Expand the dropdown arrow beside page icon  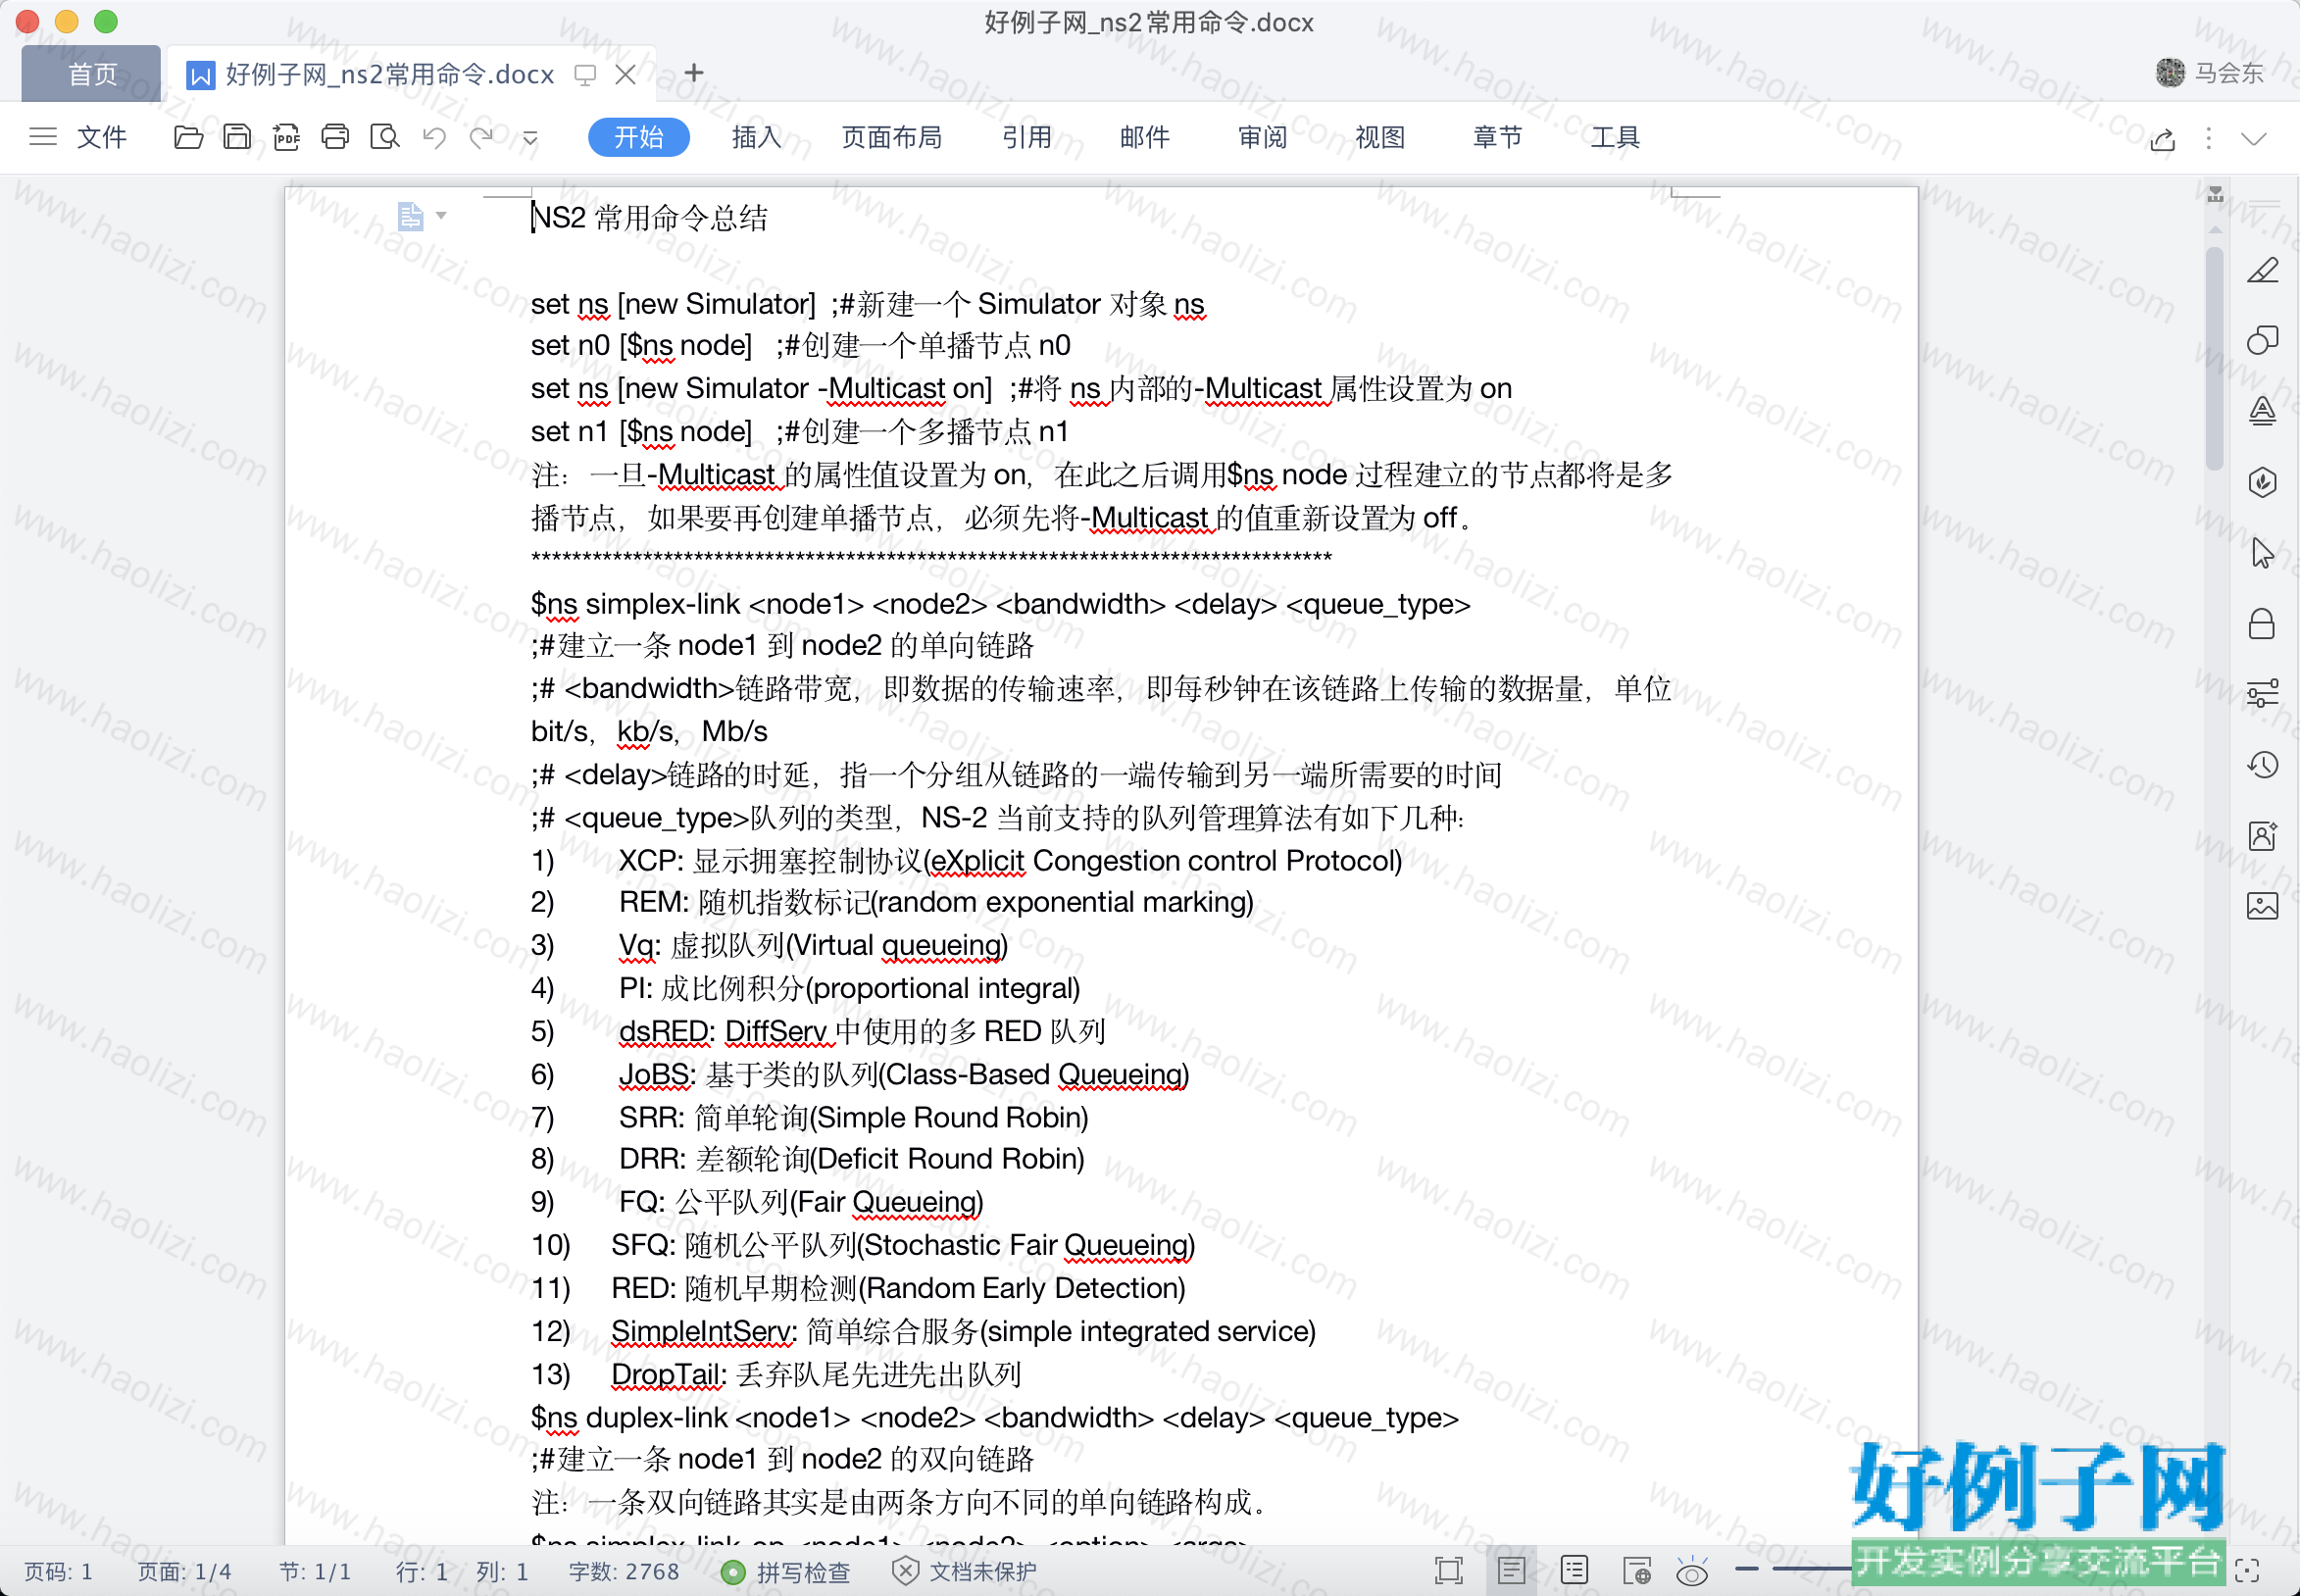click(x=441, y=216)
